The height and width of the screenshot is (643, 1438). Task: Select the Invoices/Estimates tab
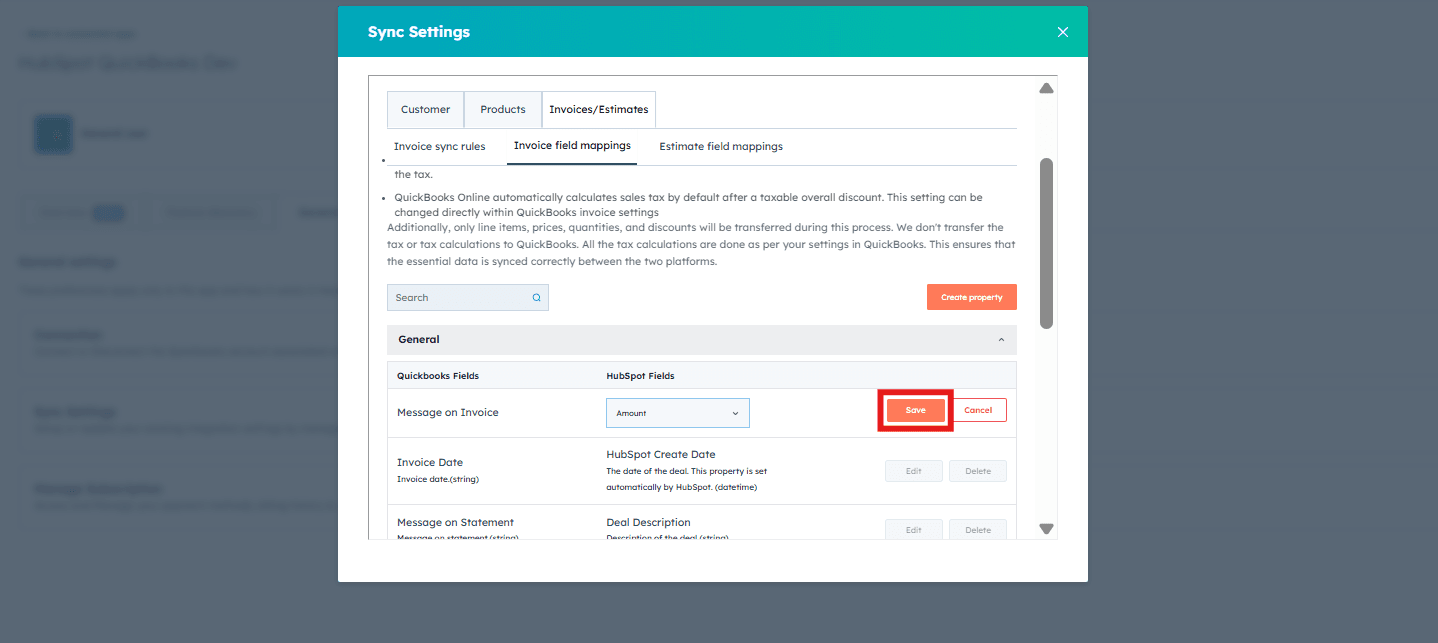pos(599,110)
